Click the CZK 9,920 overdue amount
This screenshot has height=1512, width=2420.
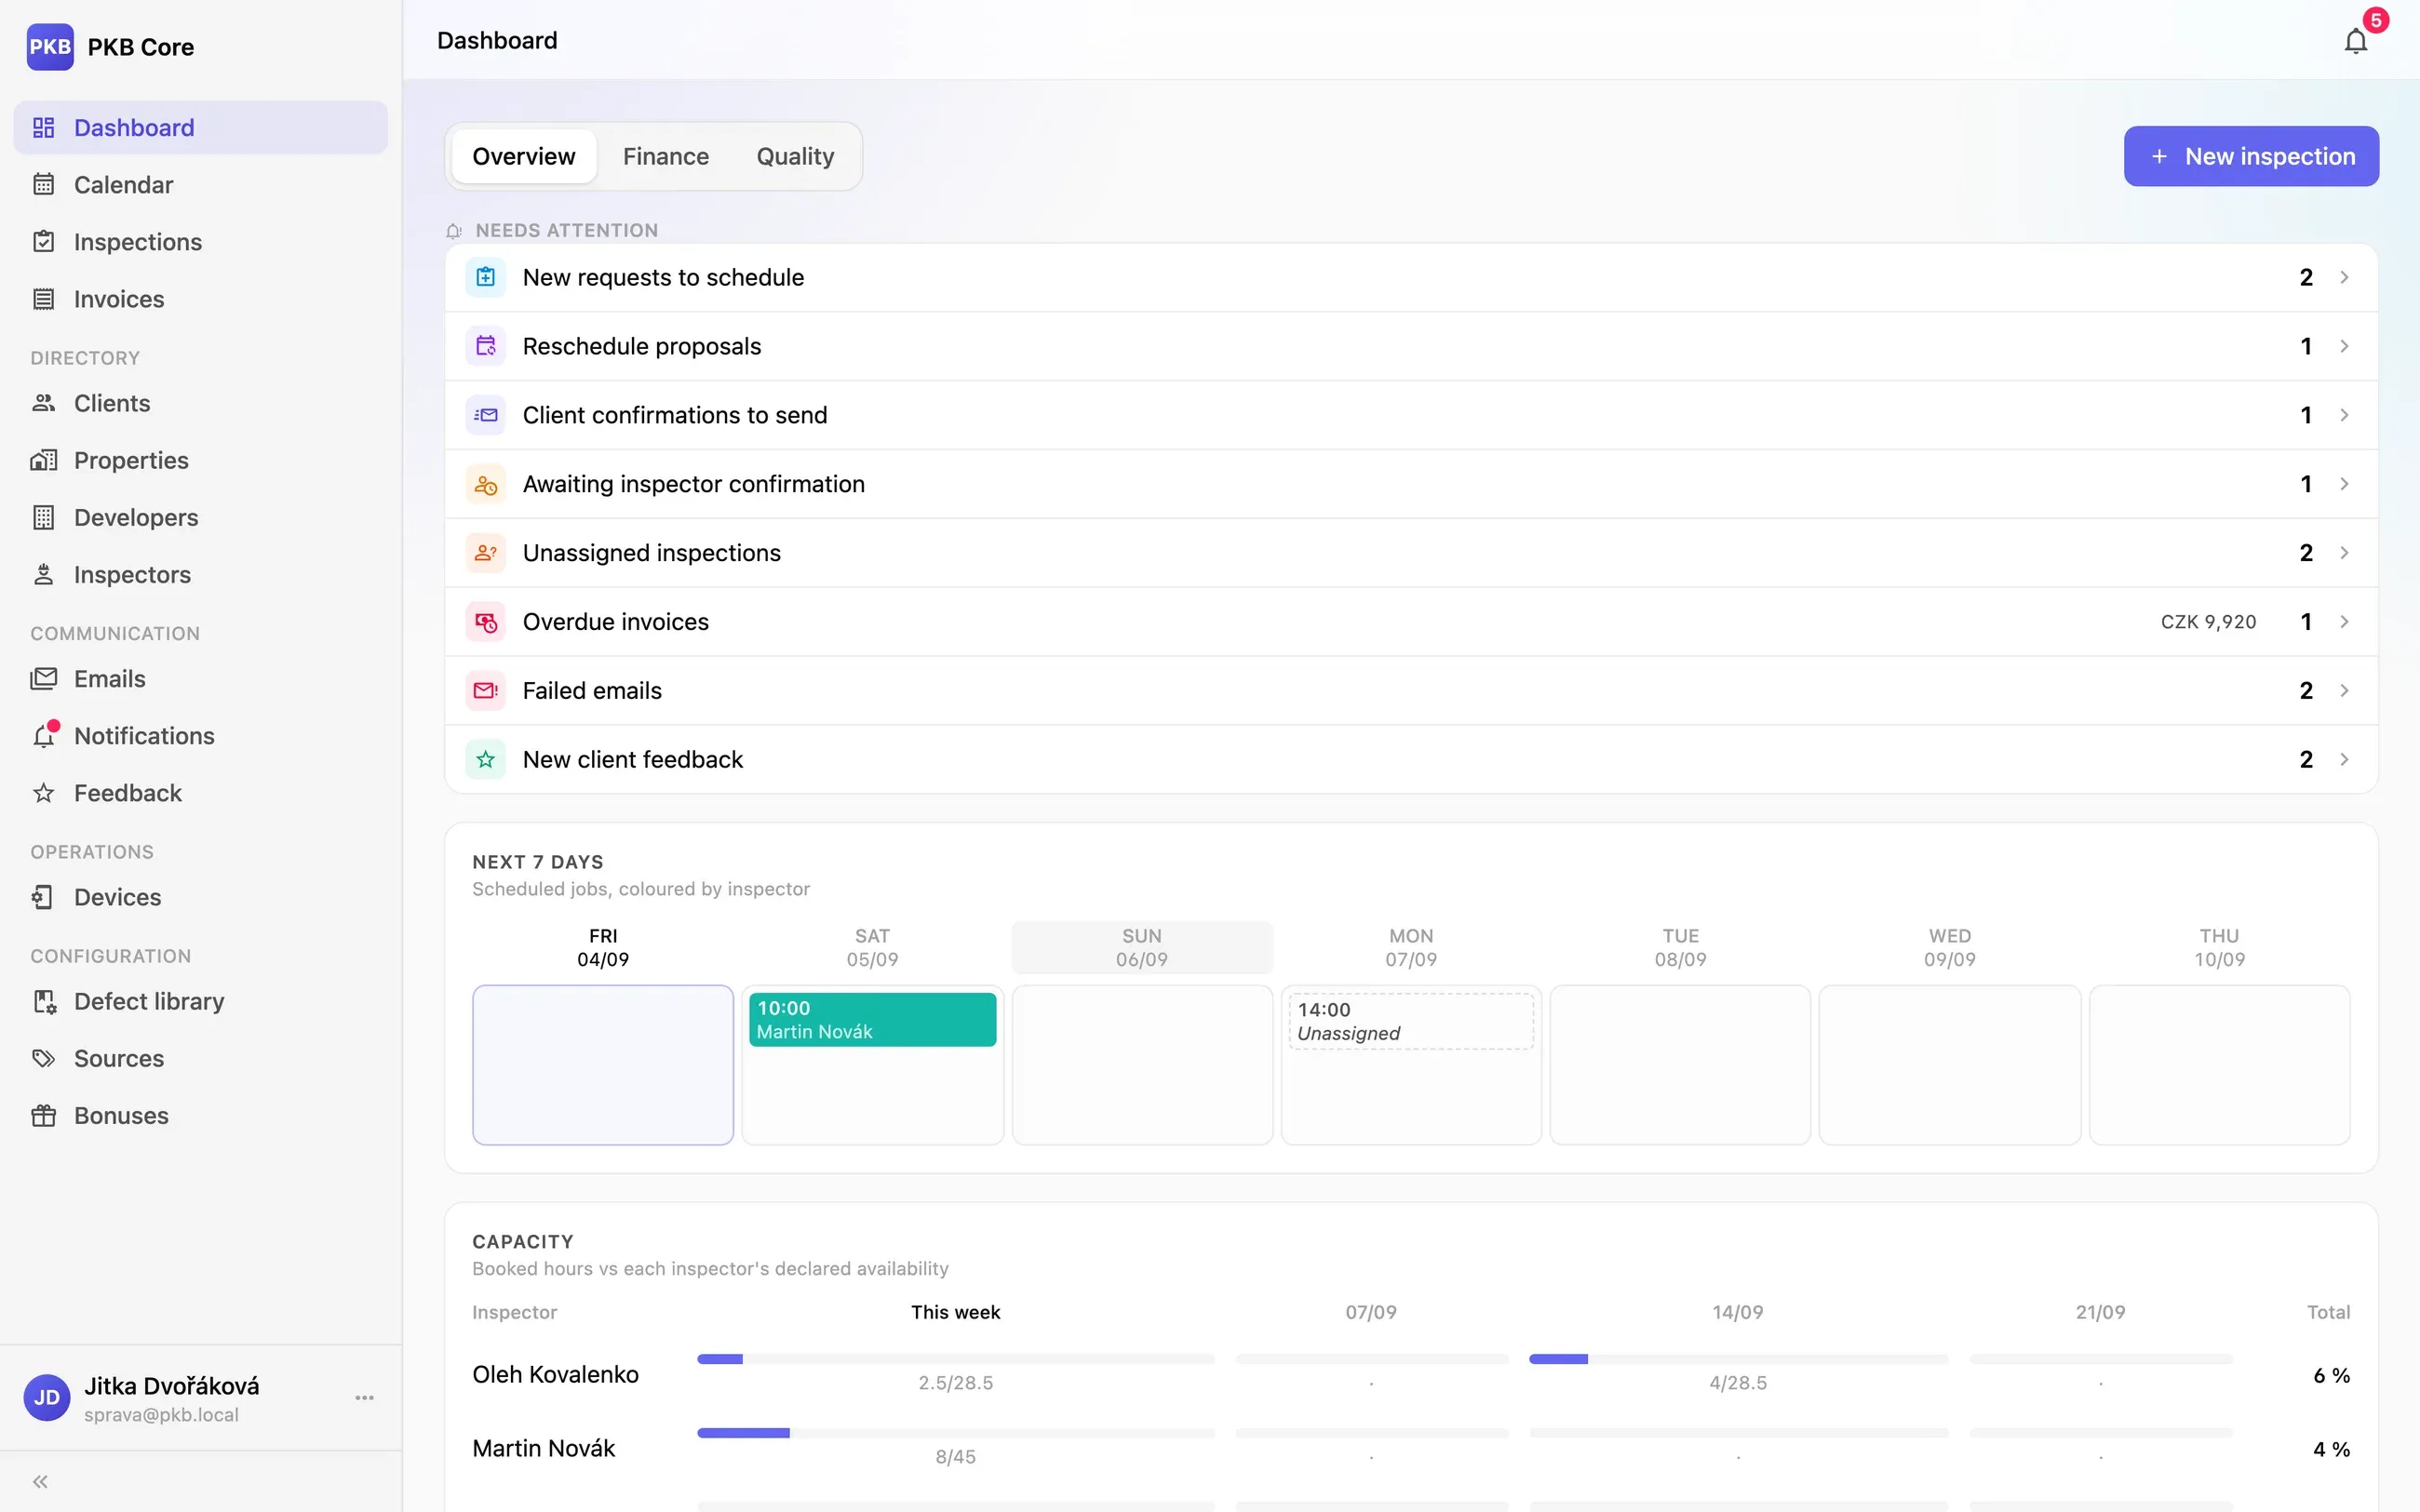tap(2208, 622)
